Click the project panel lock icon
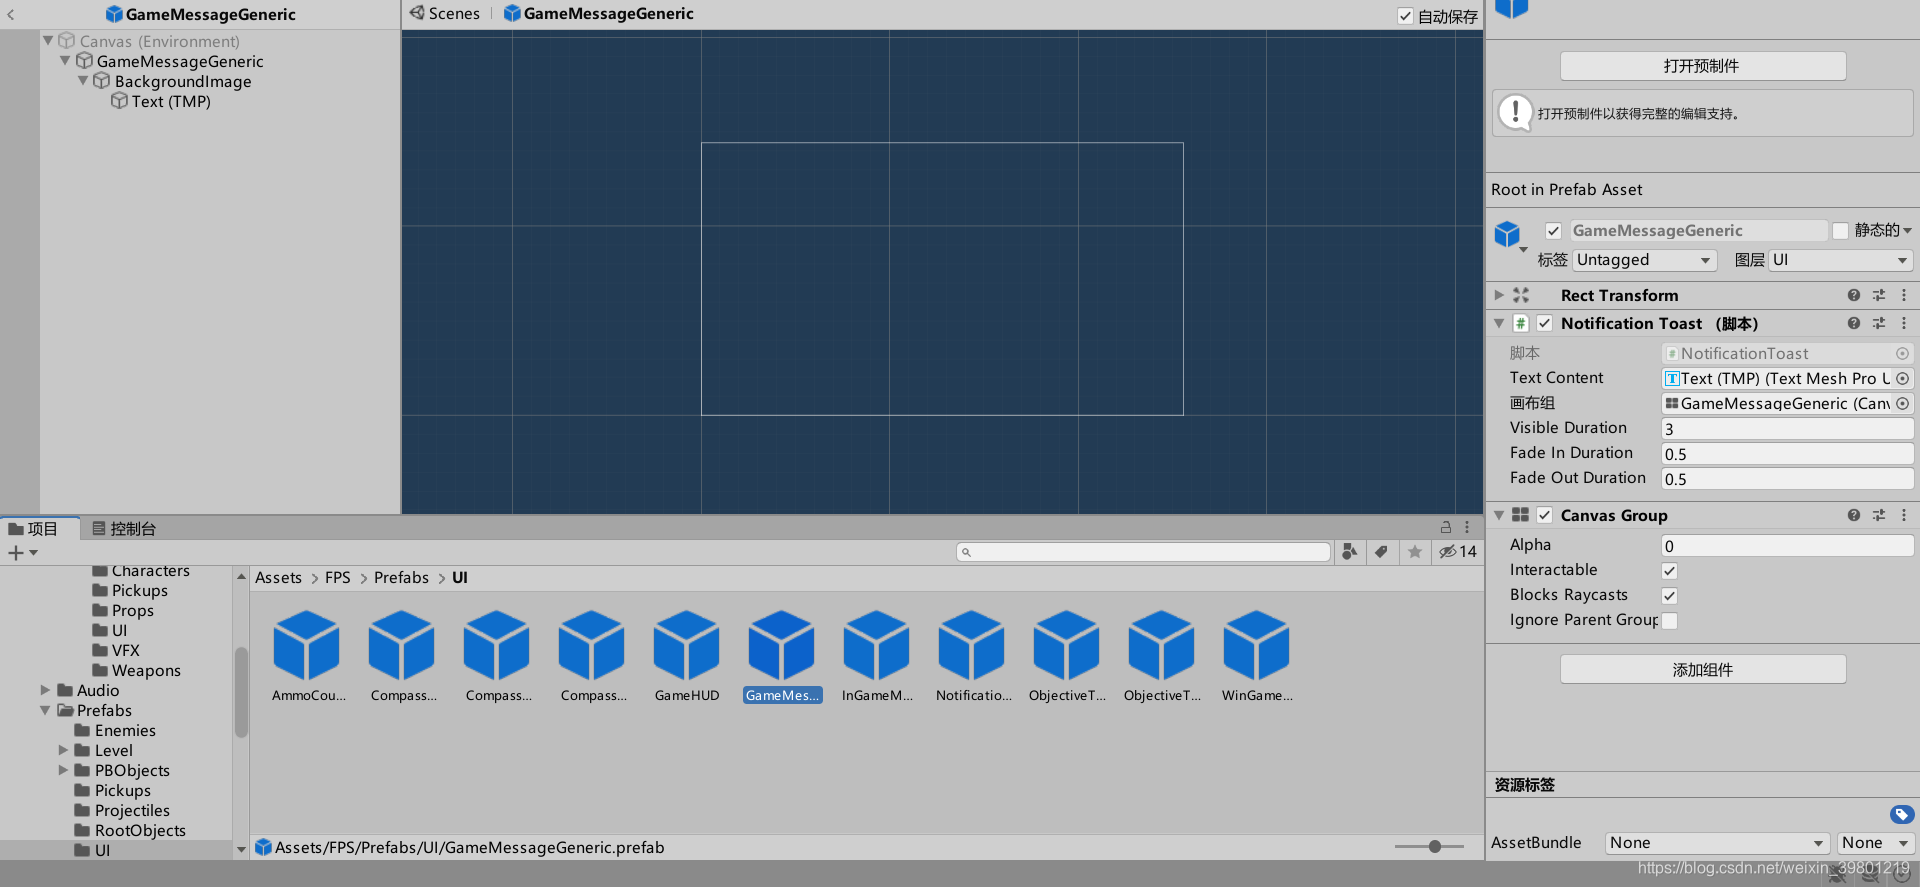 pos(1446,527)
